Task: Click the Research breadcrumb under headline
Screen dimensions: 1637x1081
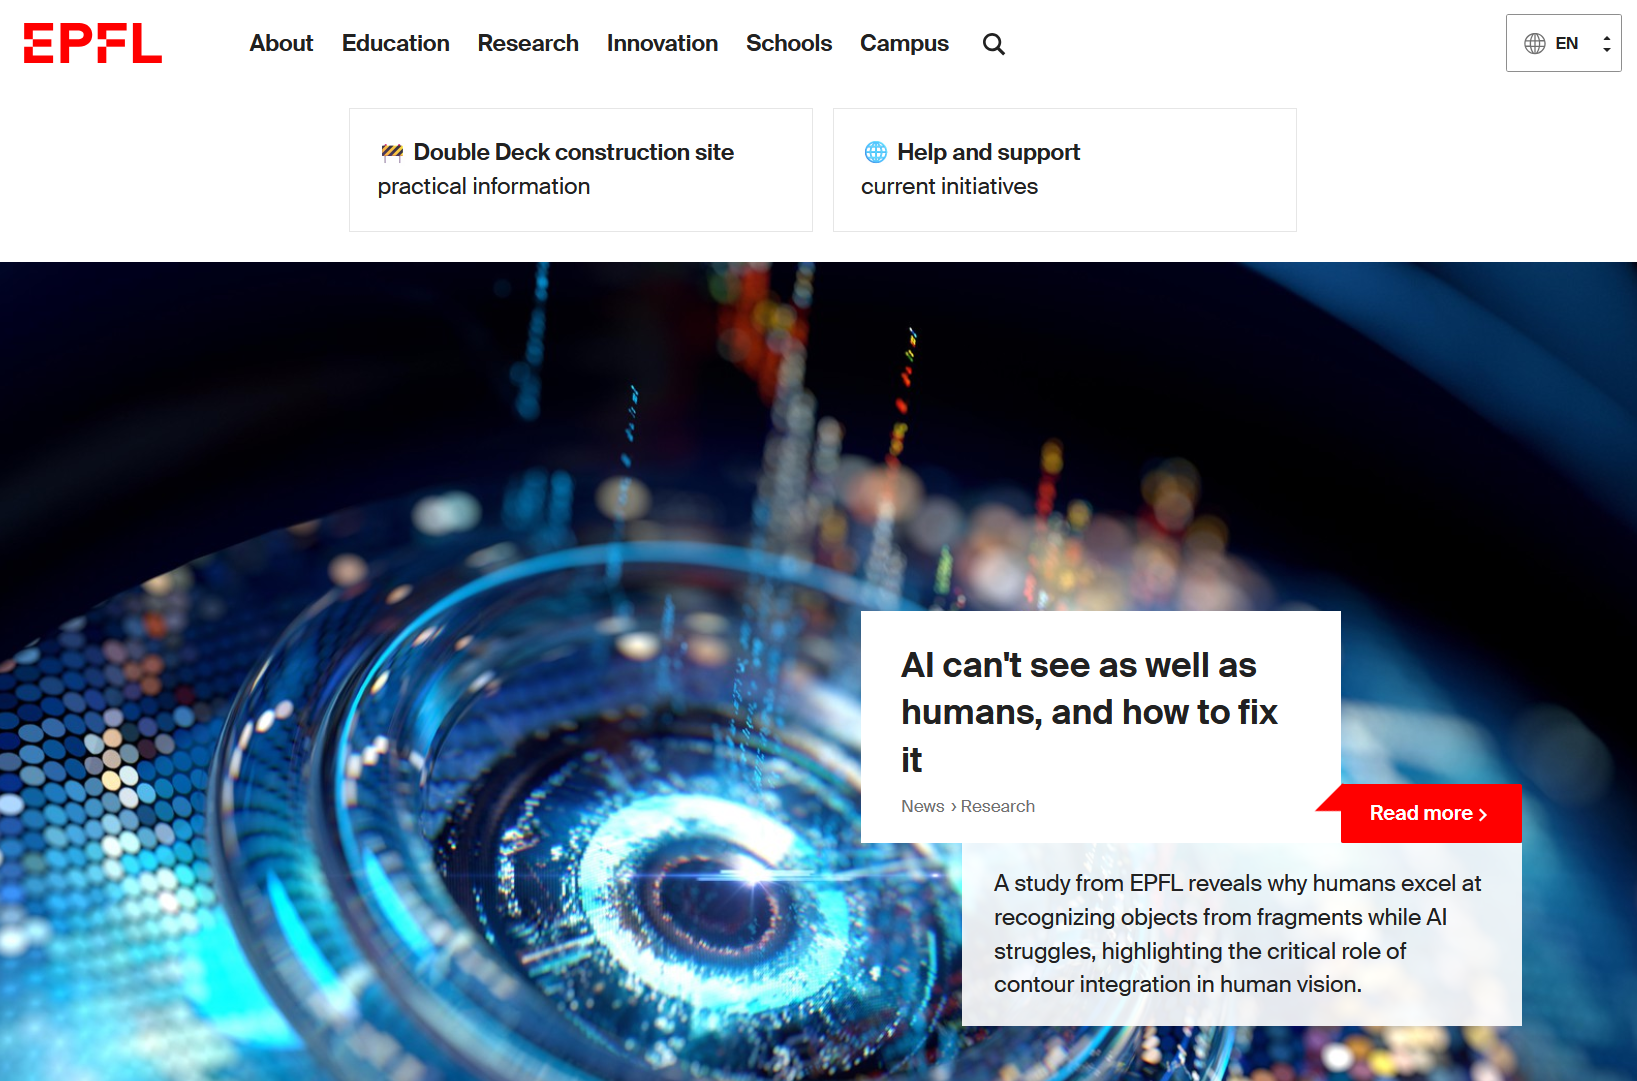Action: (998, 806)
